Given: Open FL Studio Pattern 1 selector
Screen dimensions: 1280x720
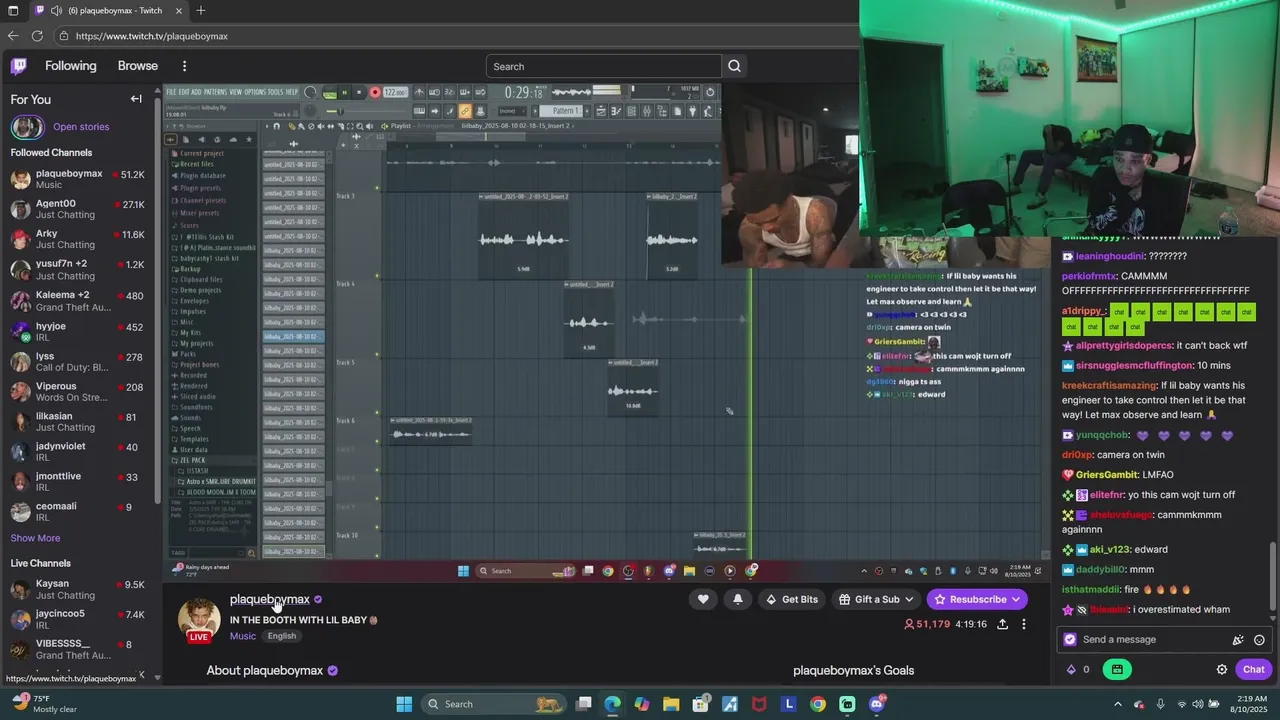Looking at the screenshot, I should (x=563, y=111).
